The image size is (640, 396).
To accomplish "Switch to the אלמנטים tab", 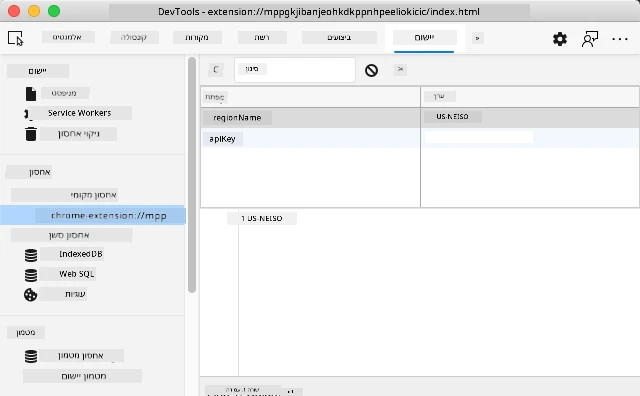I will 68,37.
